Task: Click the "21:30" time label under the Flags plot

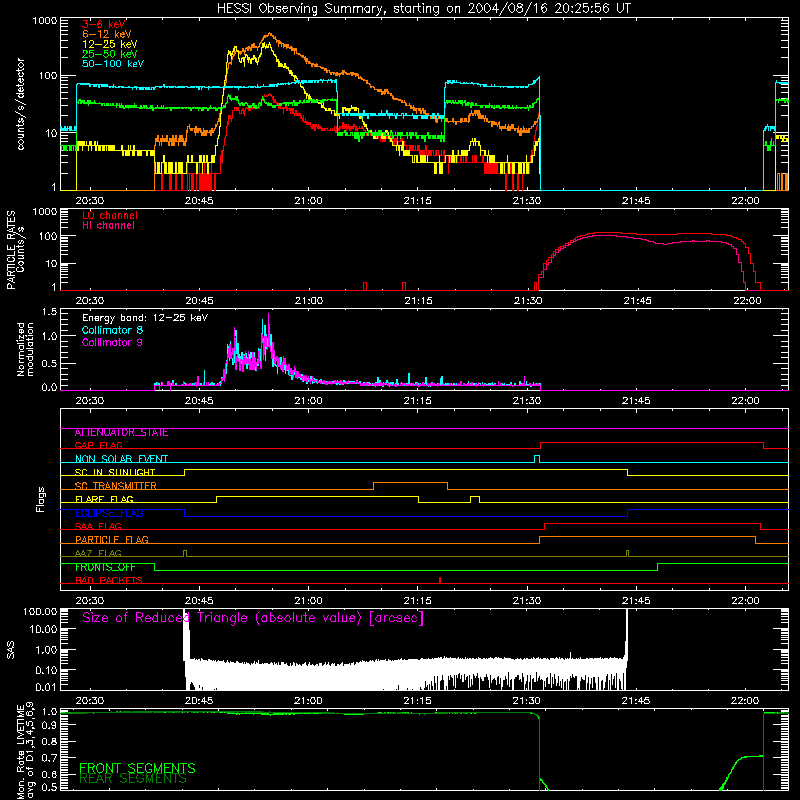Action: tap(527, 601)
